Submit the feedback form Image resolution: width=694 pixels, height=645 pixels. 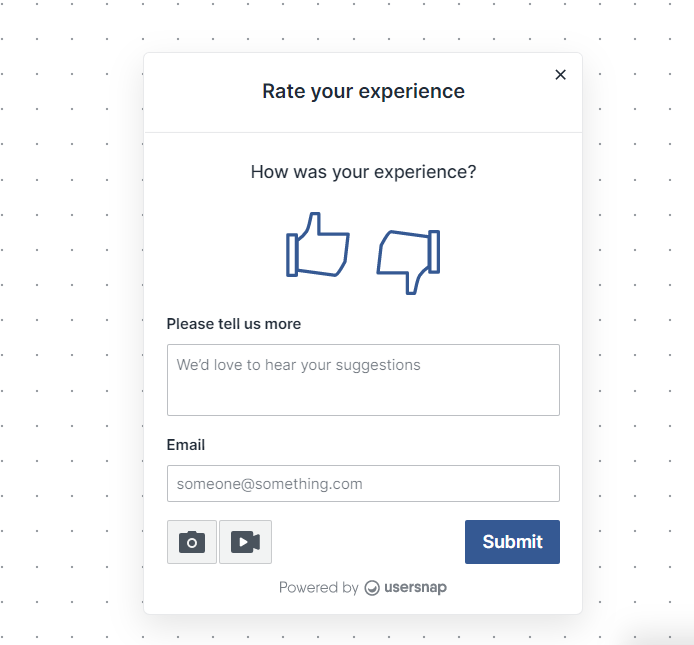(x=512, y=542)
